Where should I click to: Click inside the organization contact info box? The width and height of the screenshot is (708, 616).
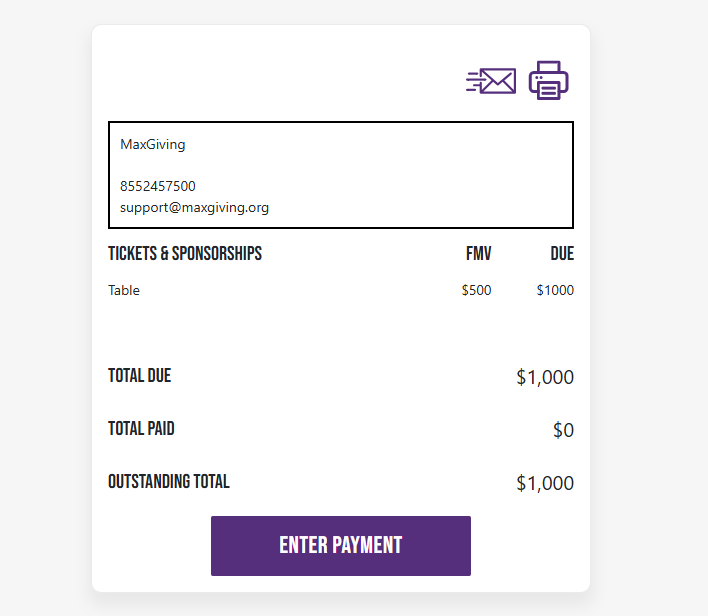pyautogui.click(x=341, y=175)
